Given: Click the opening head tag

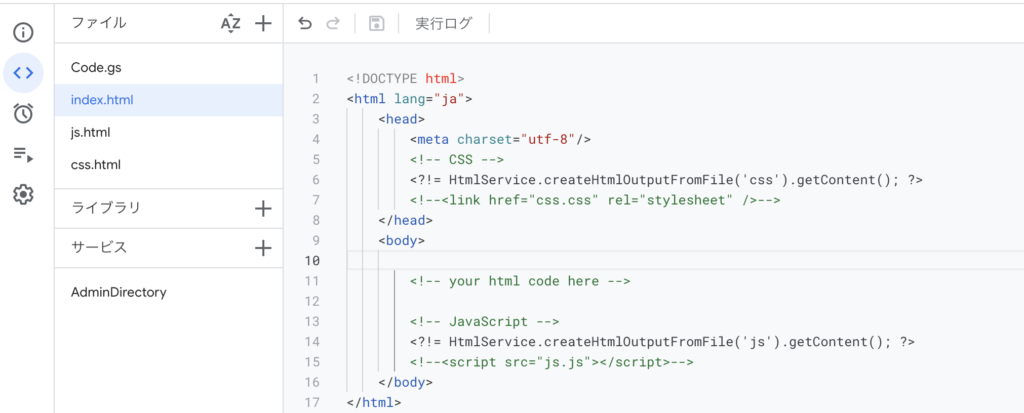Looking at the screenshot, I should pos(402,120).
